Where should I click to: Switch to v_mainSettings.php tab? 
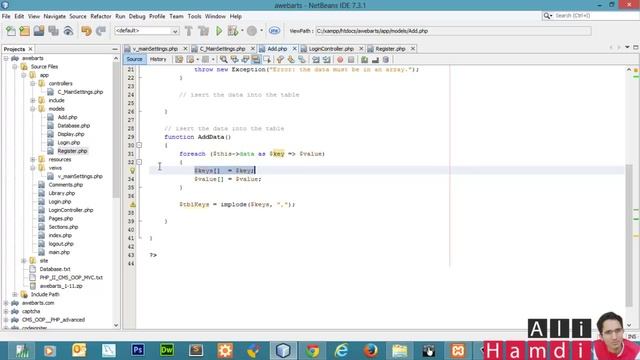coord(155,49)
